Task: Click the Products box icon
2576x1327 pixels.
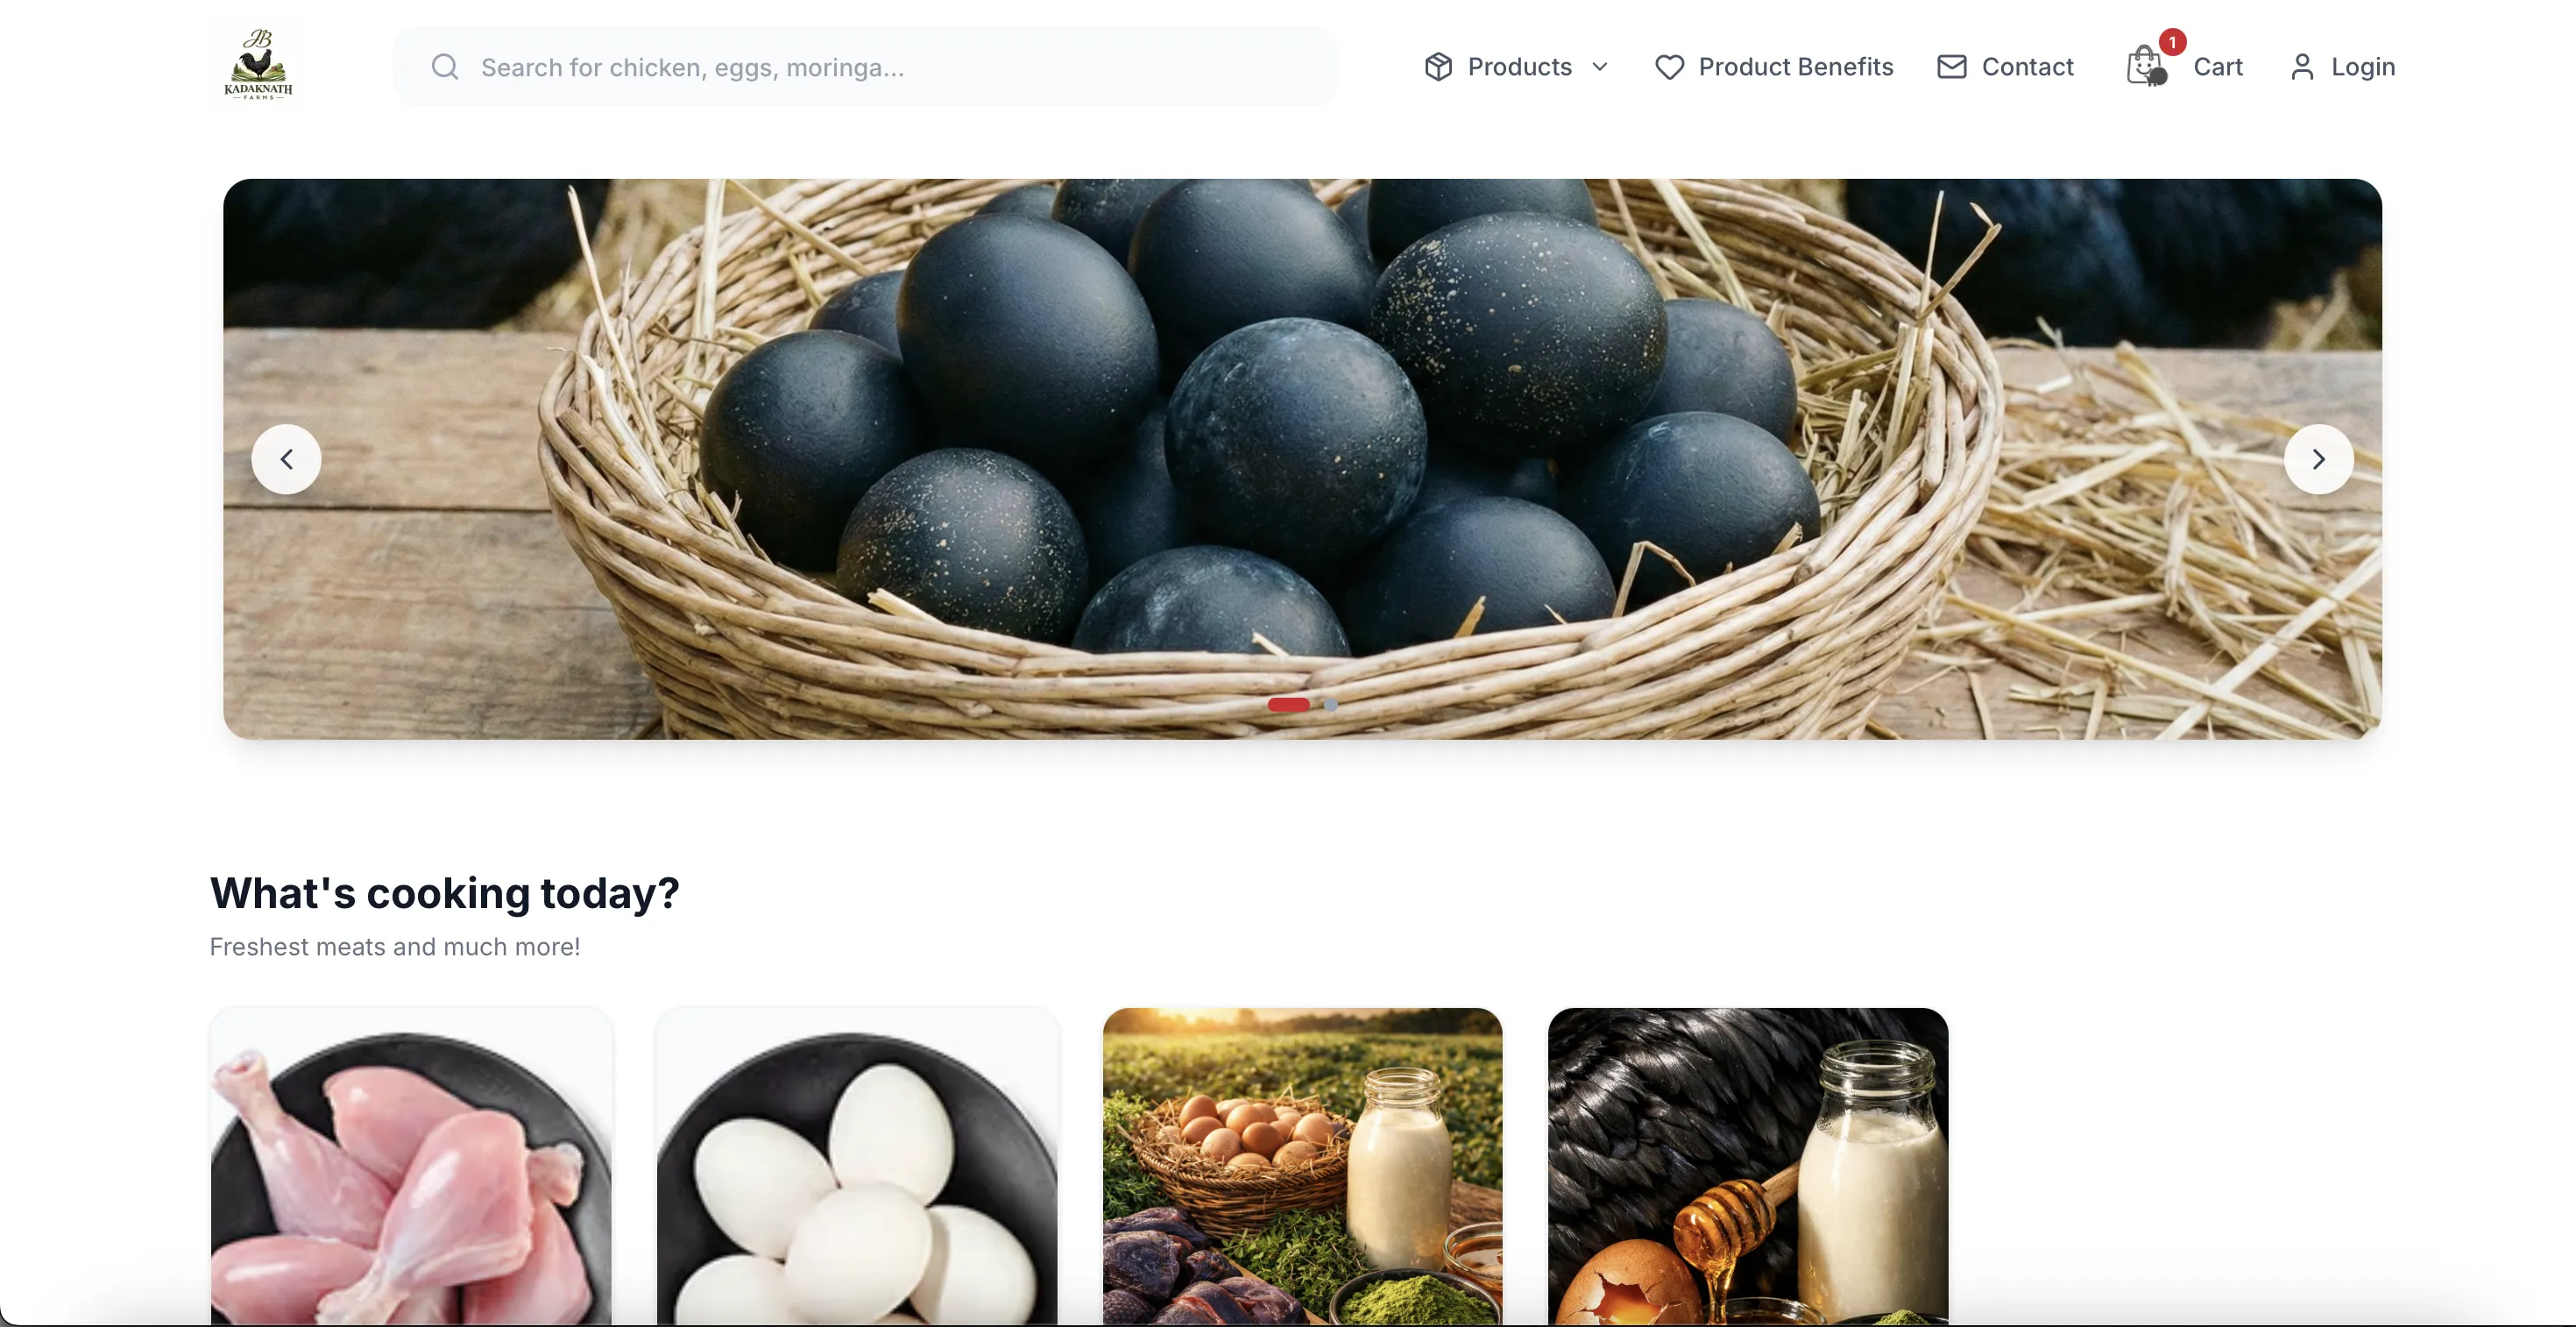Action: pyautogui.click(x=1438, y=67)
